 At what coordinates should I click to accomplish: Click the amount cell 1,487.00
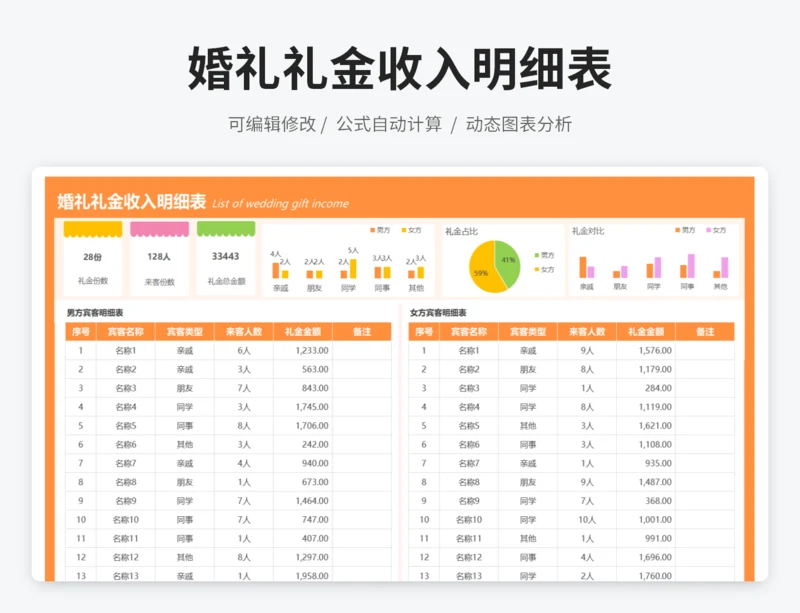(646, 482)
